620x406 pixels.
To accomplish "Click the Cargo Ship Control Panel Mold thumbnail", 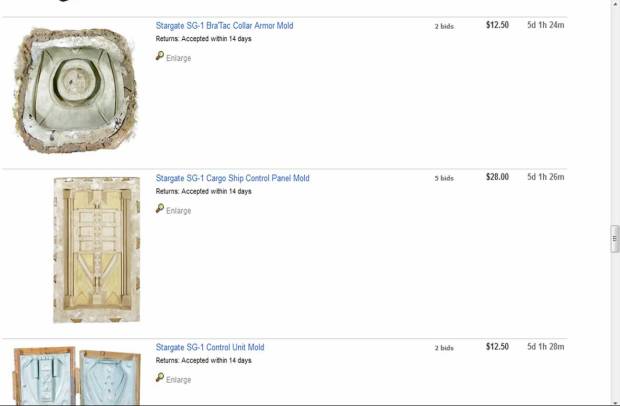I will click(x=82, y=249).
